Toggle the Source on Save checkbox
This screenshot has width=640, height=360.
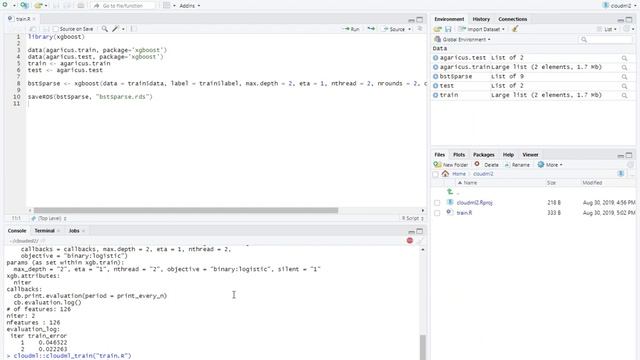(x=56, y=29)
